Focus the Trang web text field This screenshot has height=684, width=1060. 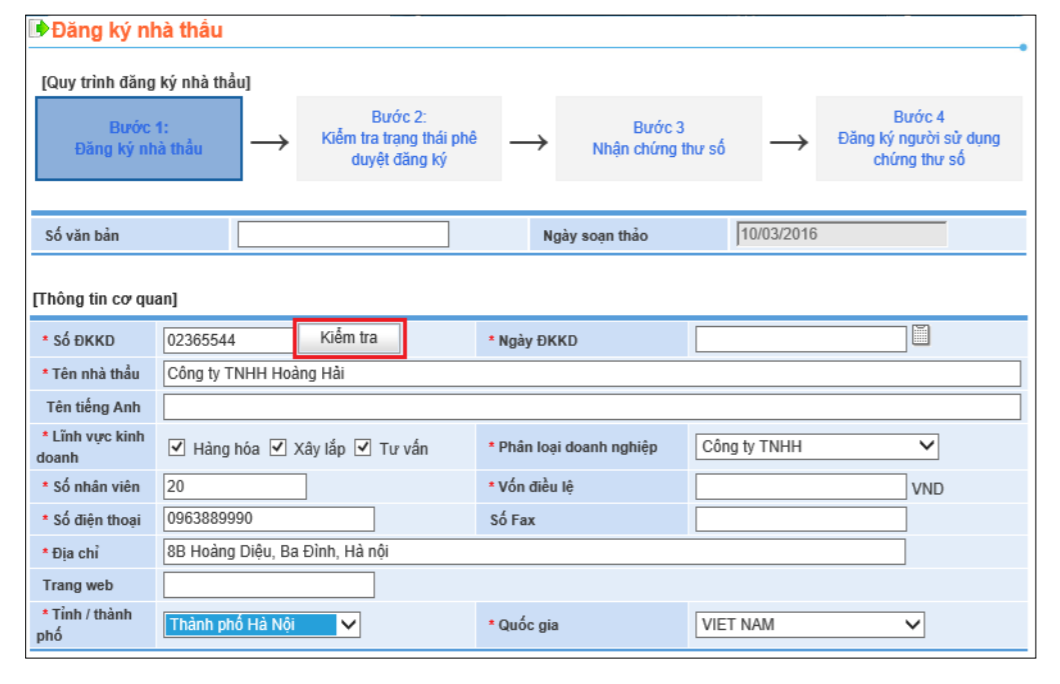coord(268,585)
